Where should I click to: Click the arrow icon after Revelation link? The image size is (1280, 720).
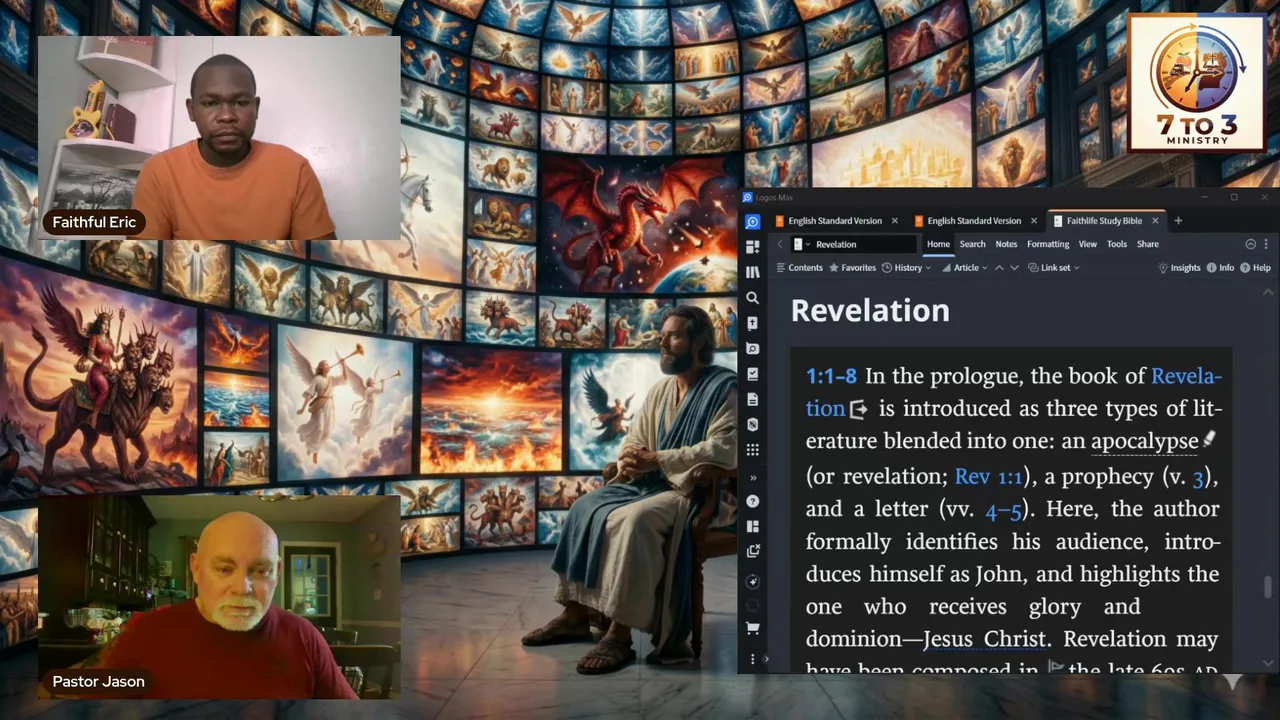point(858,409)
